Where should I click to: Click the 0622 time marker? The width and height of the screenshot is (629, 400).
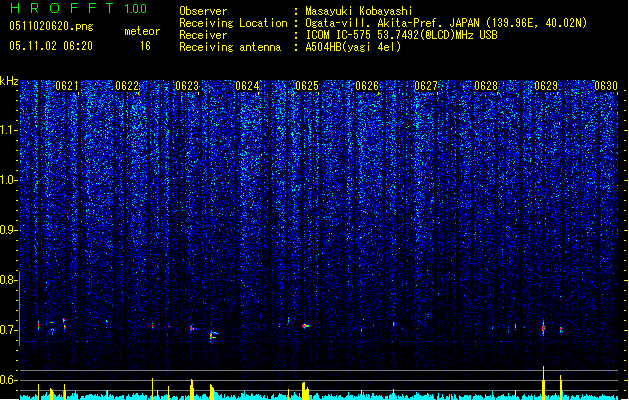127,86
